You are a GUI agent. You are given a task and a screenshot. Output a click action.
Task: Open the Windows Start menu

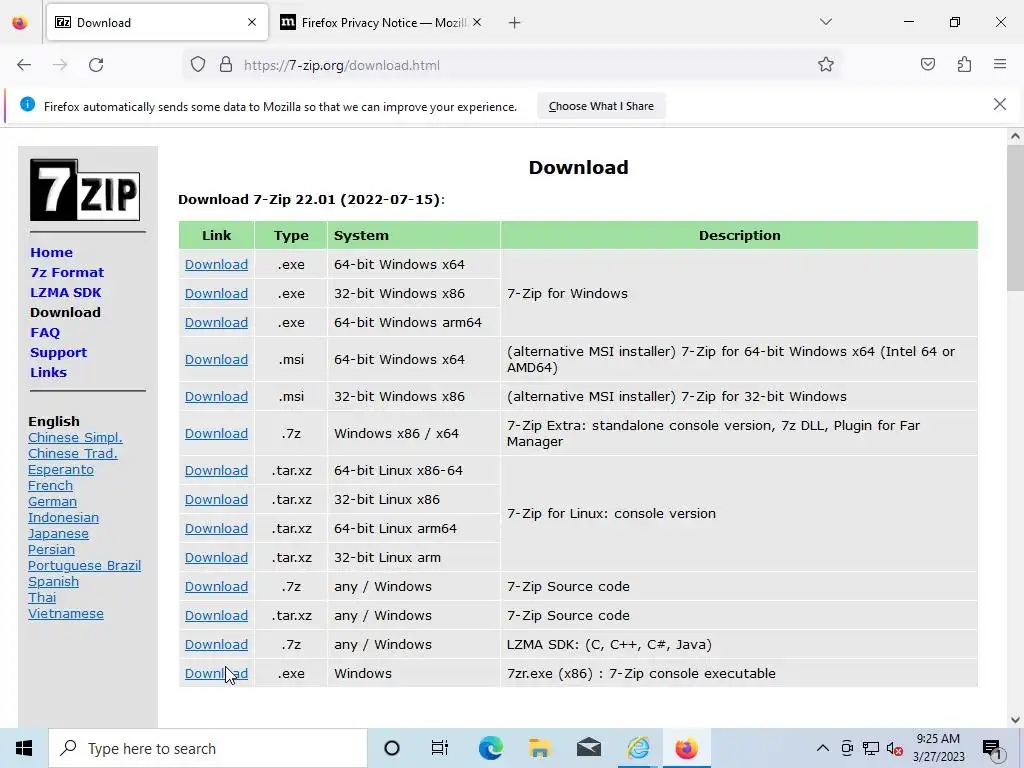(24, 748)
